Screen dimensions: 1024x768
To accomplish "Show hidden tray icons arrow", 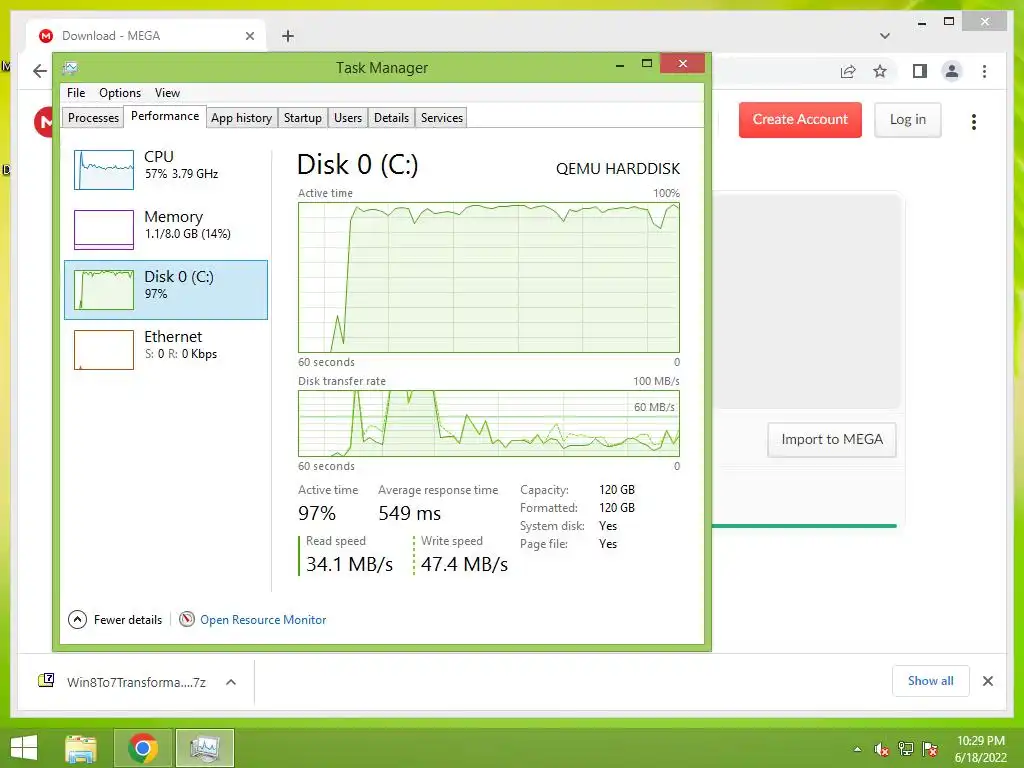I will pos(857,749).
